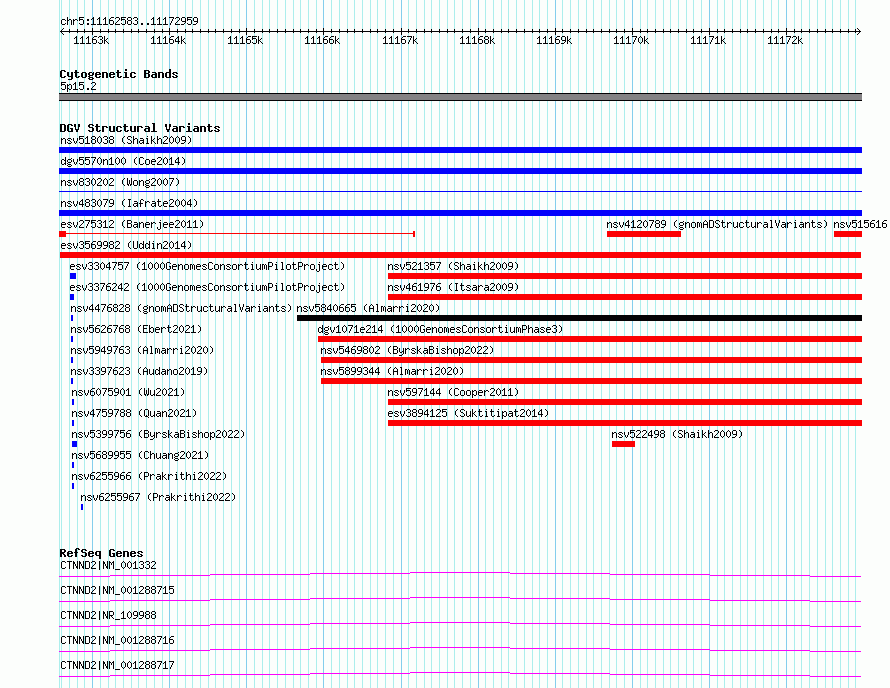Select nsv5949763 (Almarri2020) label
The width and height of the screenshot is (890, 688).
[142, 350]
